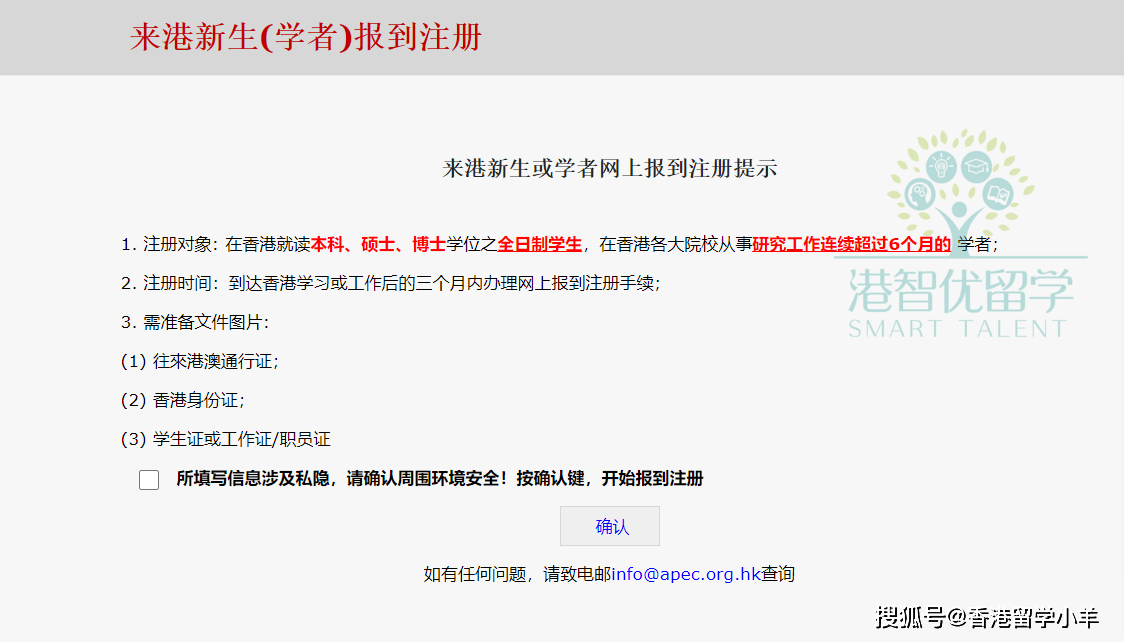Image resolution: width=1124 pixels, height=642 pixels.
Task: Click the 确认 confirm button
Action: click(x=609, y=526)
